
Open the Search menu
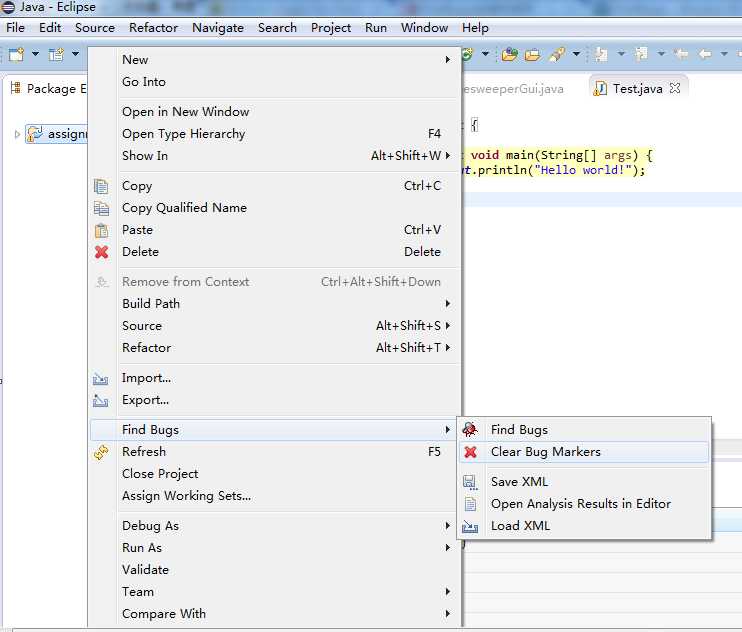[277, 28]
